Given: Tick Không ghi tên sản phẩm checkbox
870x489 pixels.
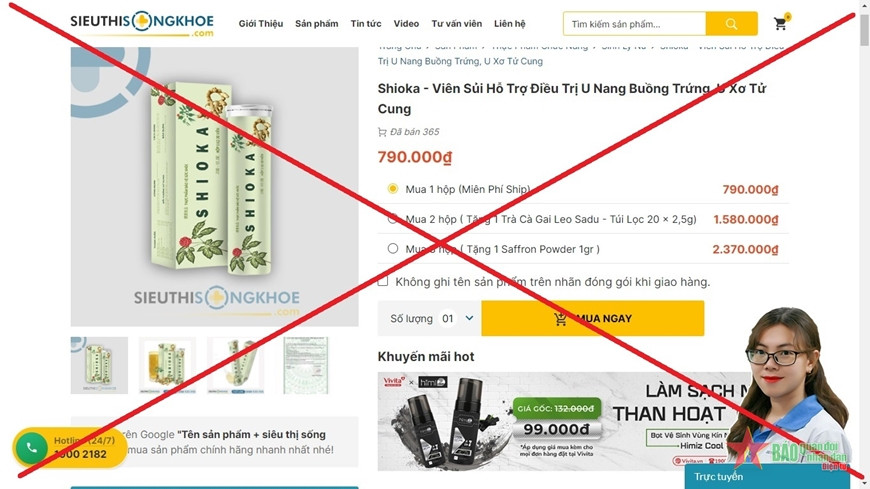Looking at the screenshot, I should [383, 281].
